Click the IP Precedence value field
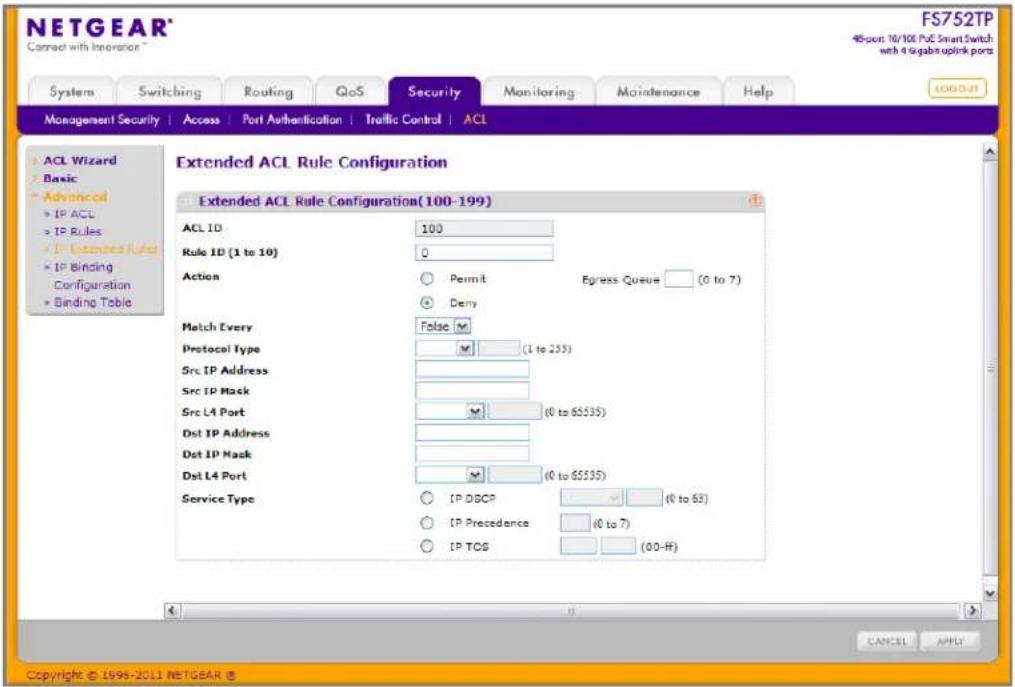1015x687 pixels. click(575, 523)
